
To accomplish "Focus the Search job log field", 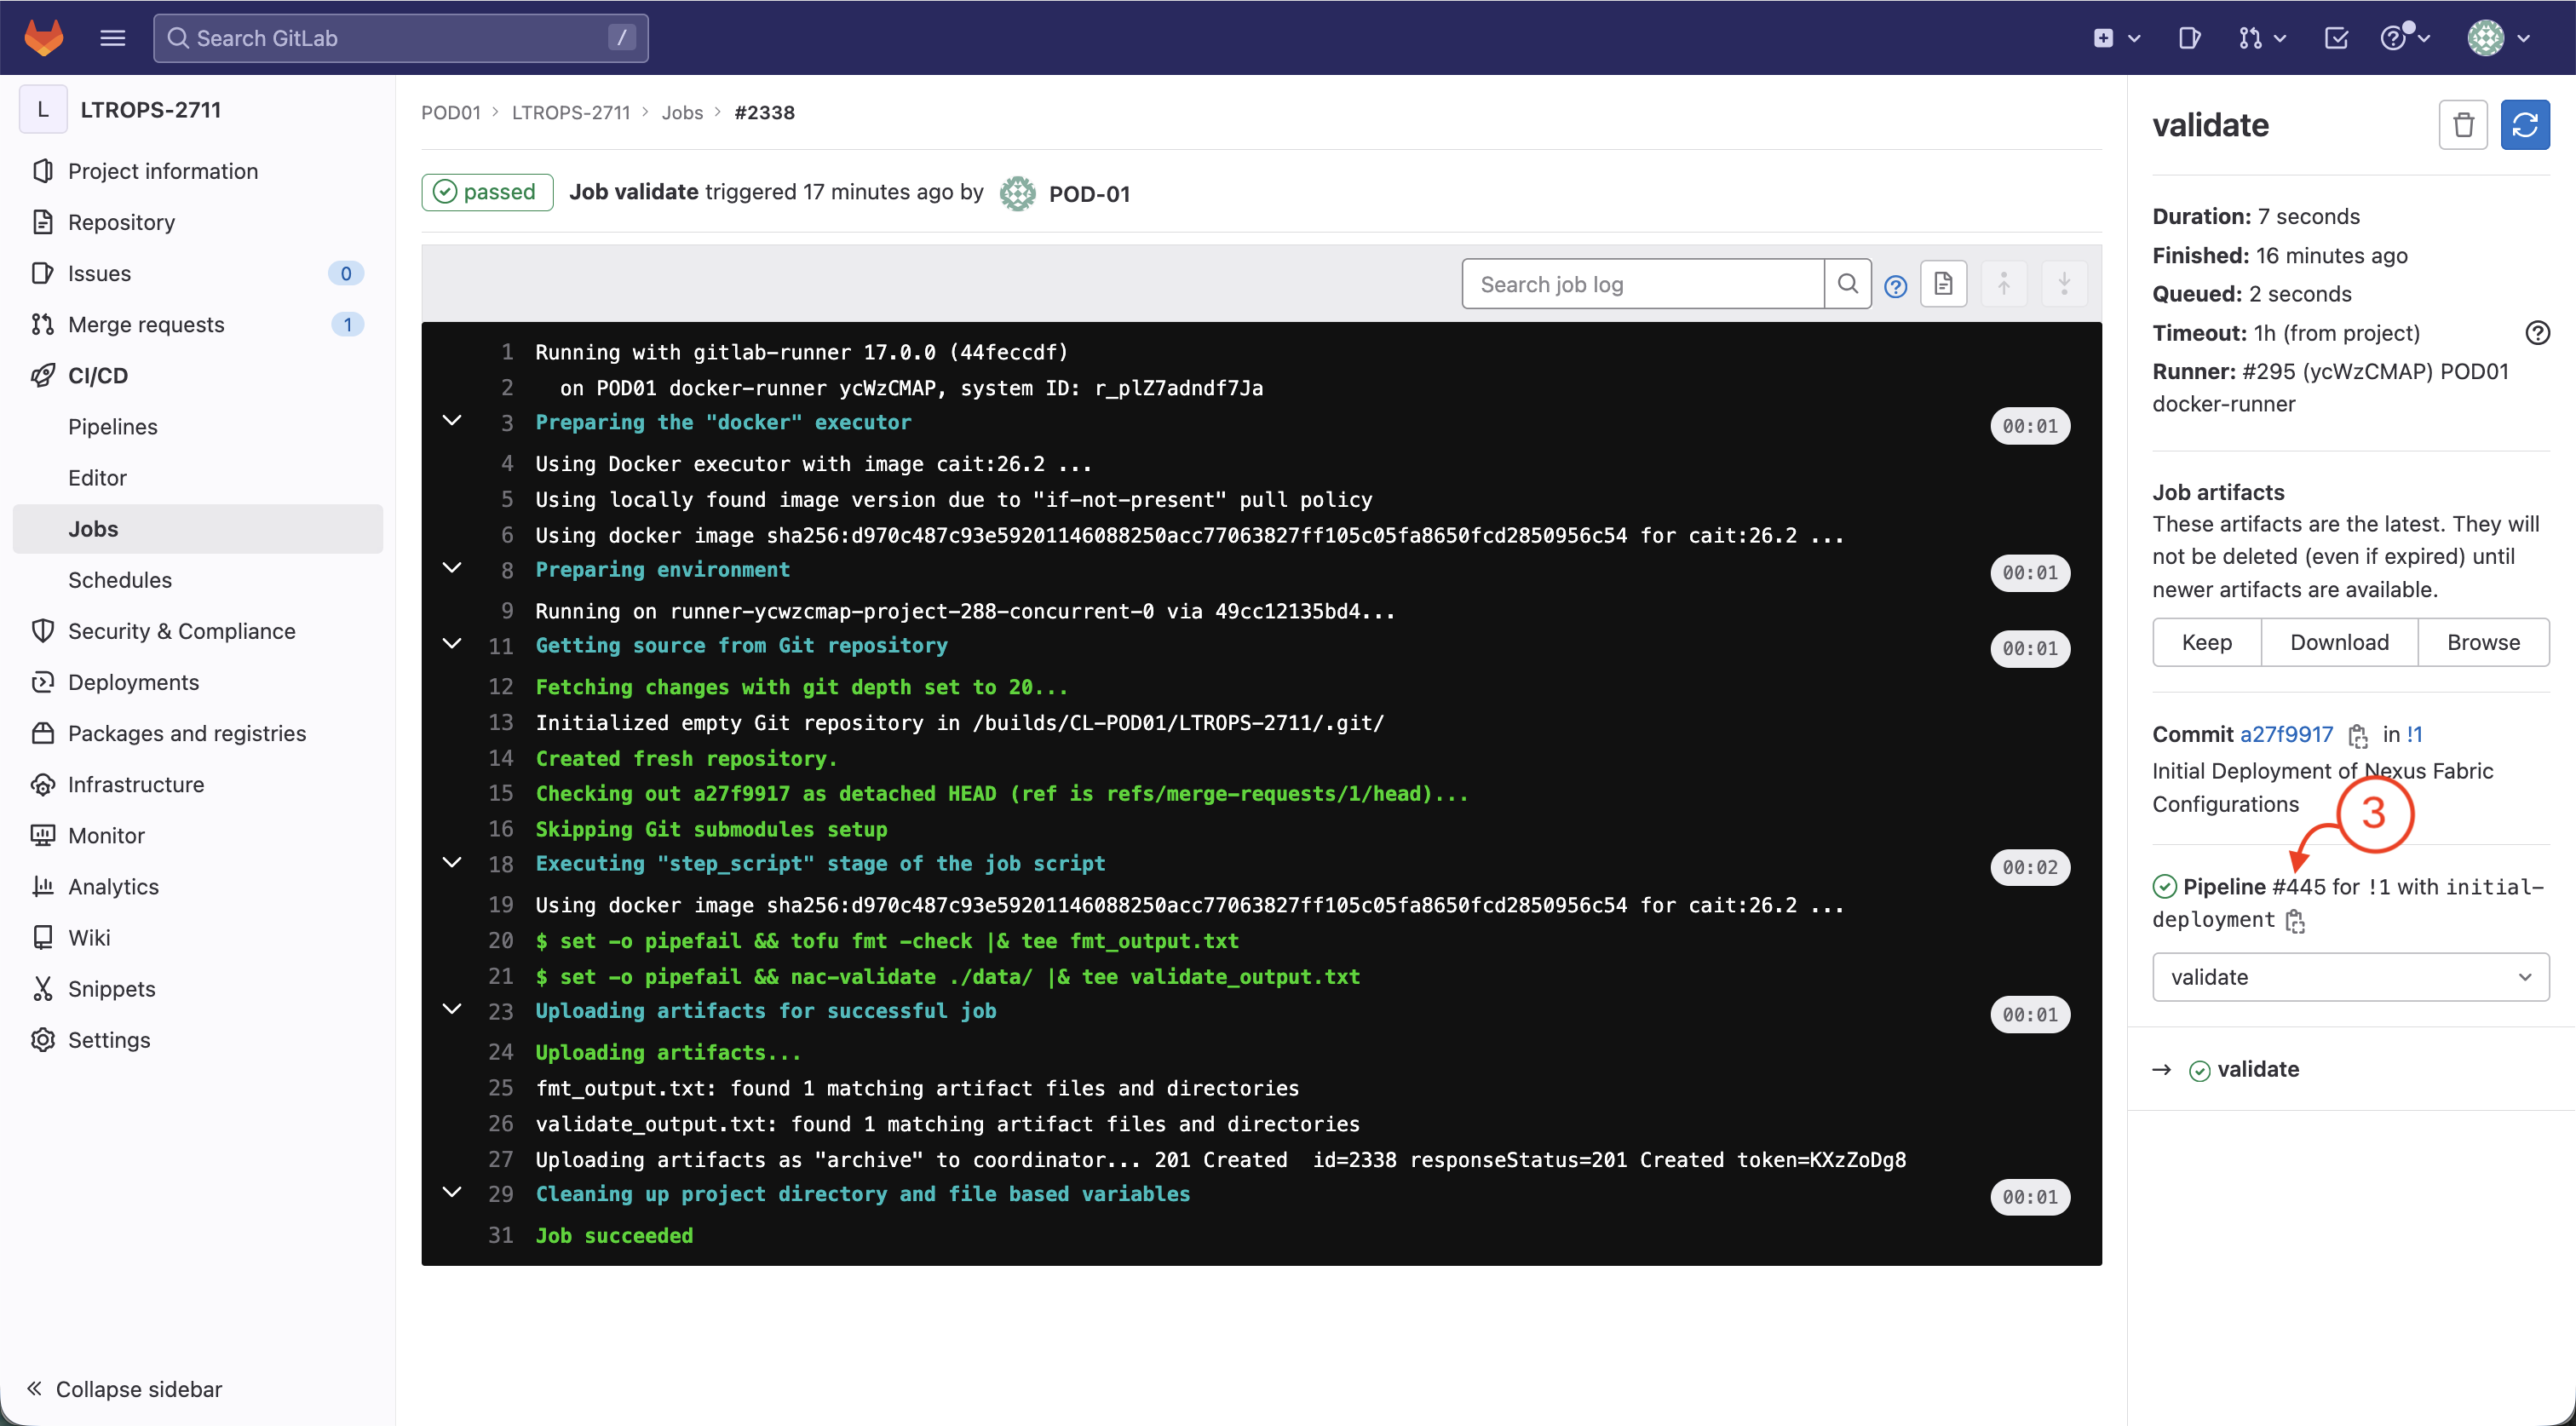I will [1642, 284].
